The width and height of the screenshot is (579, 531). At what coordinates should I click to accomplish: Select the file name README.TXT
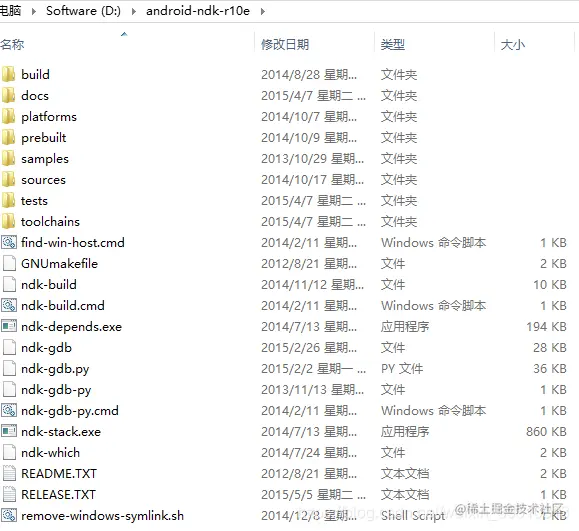[59, 473]
